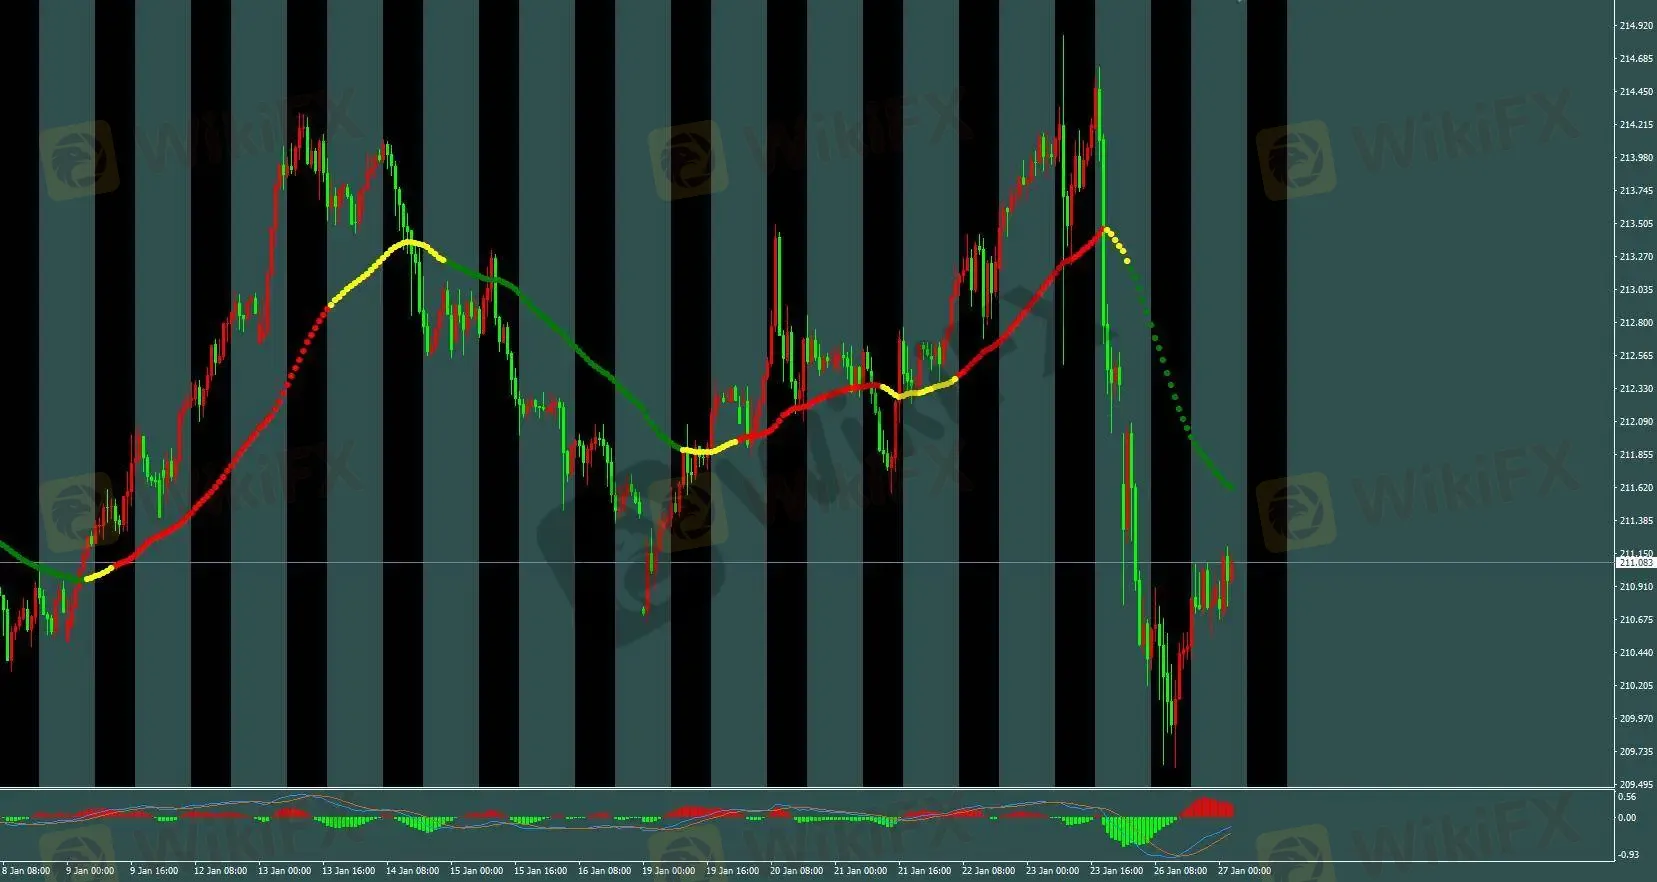Click the 214.215 price axis label
1657x882 pixels.
(x=1636, y=125)
